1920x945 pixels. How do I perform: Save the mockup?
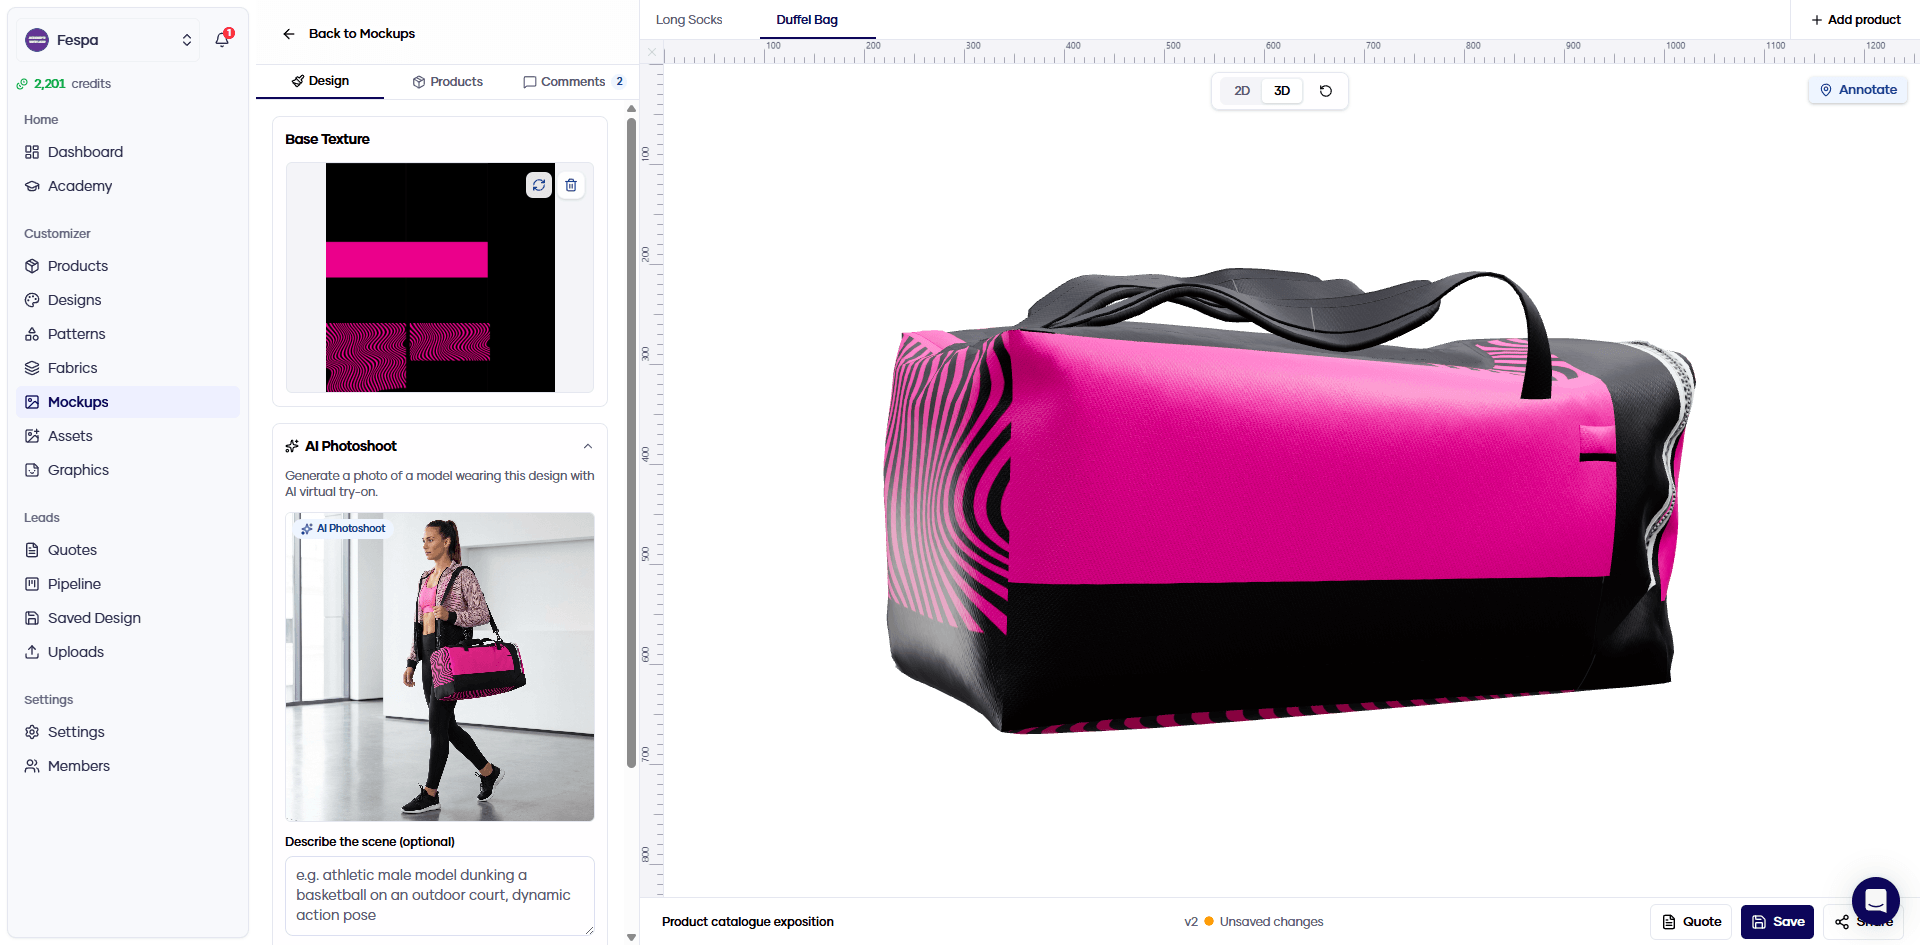point(1777,922)
